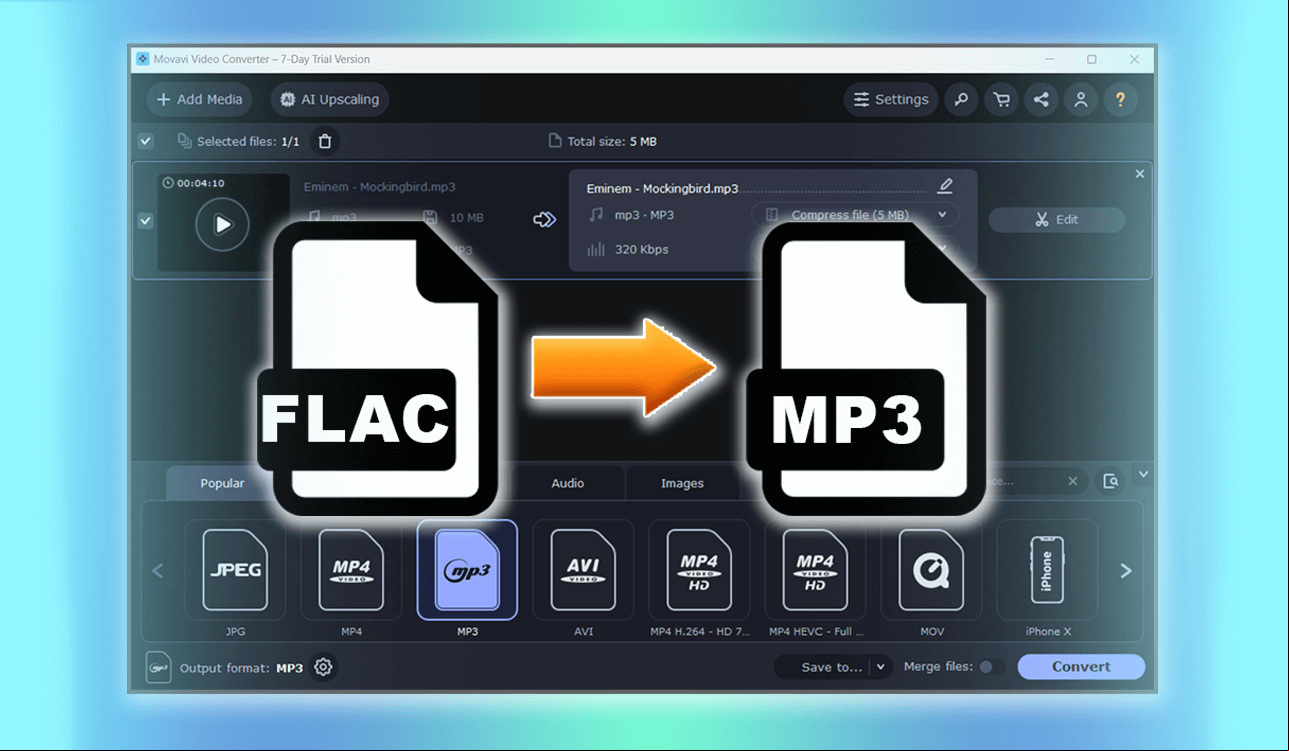Click the device detection icon beside search

[x=1111, y=481]
